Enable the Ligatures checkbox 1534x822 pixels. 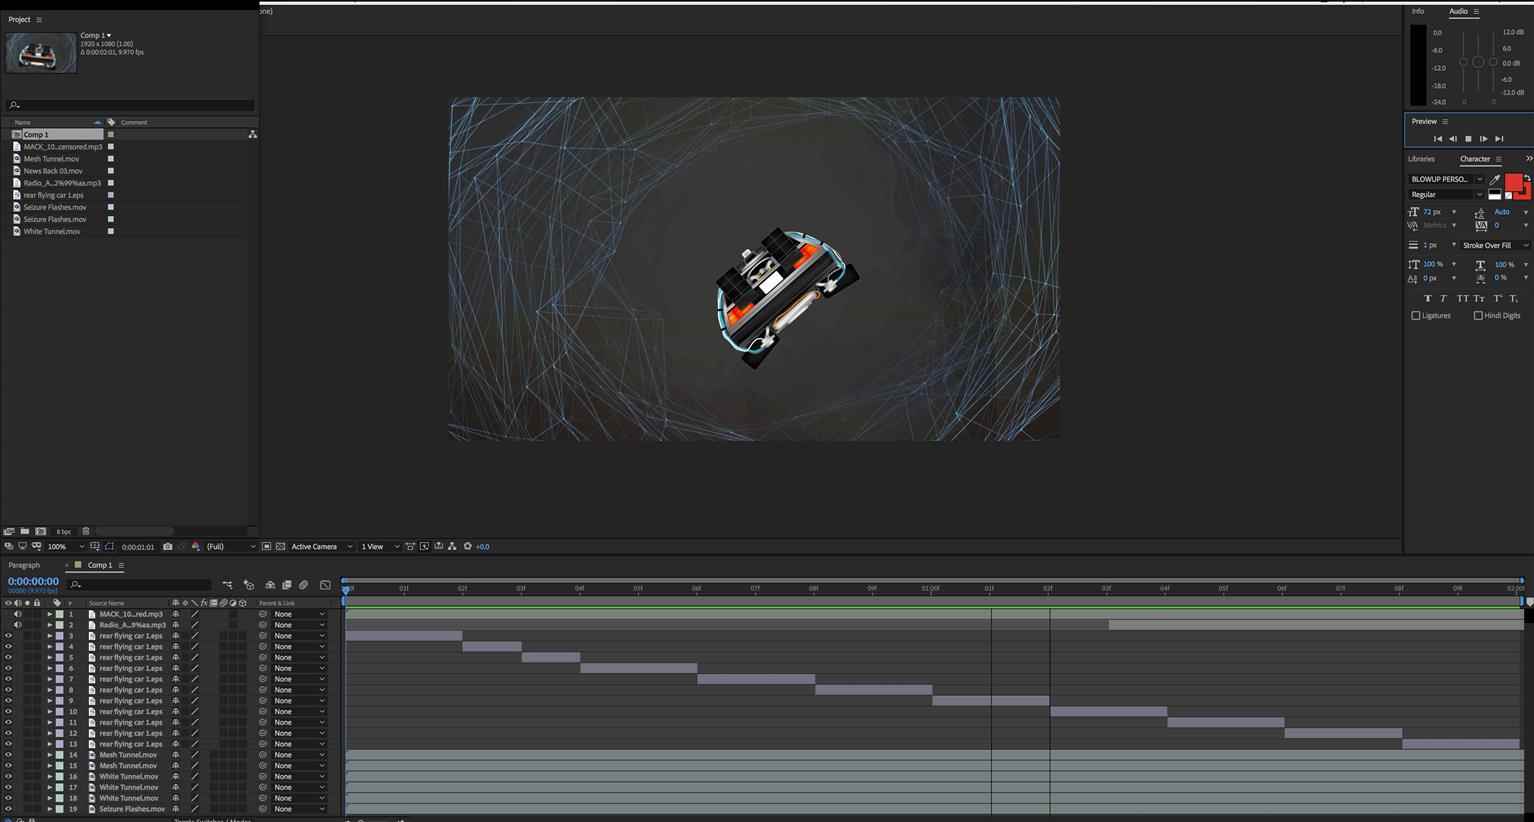(x=1416, y=316)
